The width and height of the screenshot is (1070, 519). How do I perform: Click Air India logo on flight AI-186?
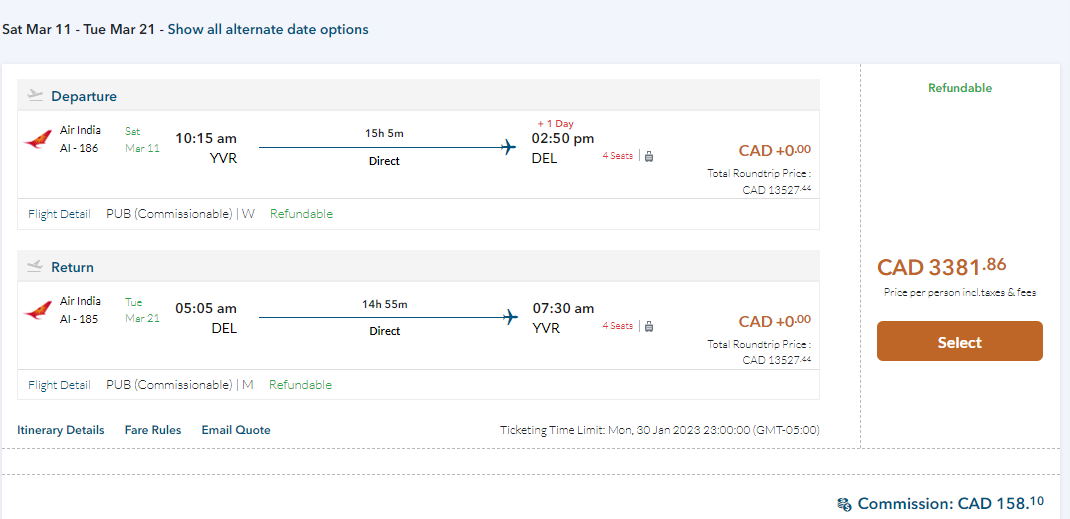pos(38,139)
